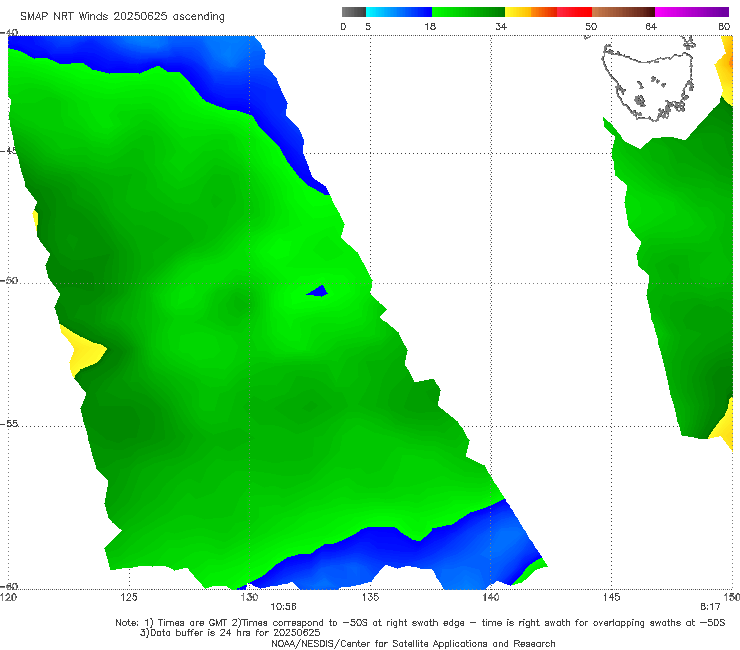Click the yellow wind patch on the swath's west edge

point(84,350)
